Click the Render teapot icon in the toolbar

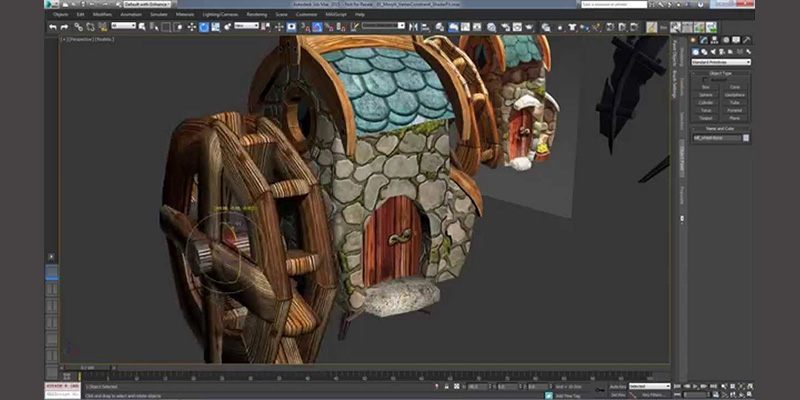point(529,27)
